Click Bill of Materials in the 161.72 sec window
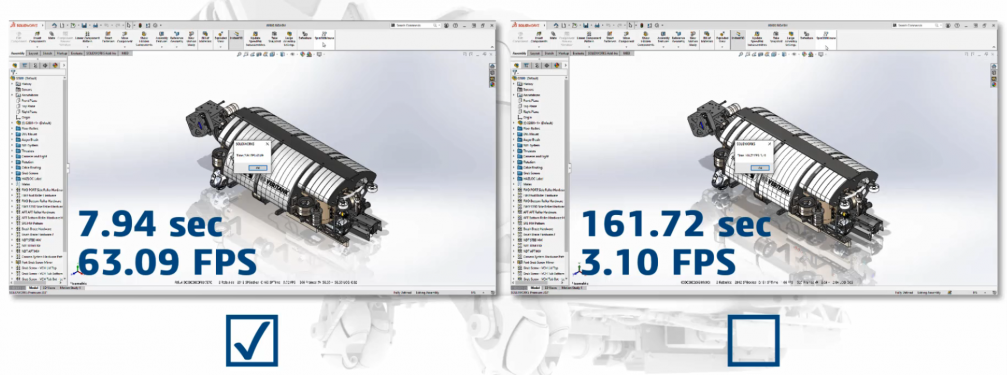The height and width of the screenshot is (375, 1007). pyautogui.click(x=706, y=37)
